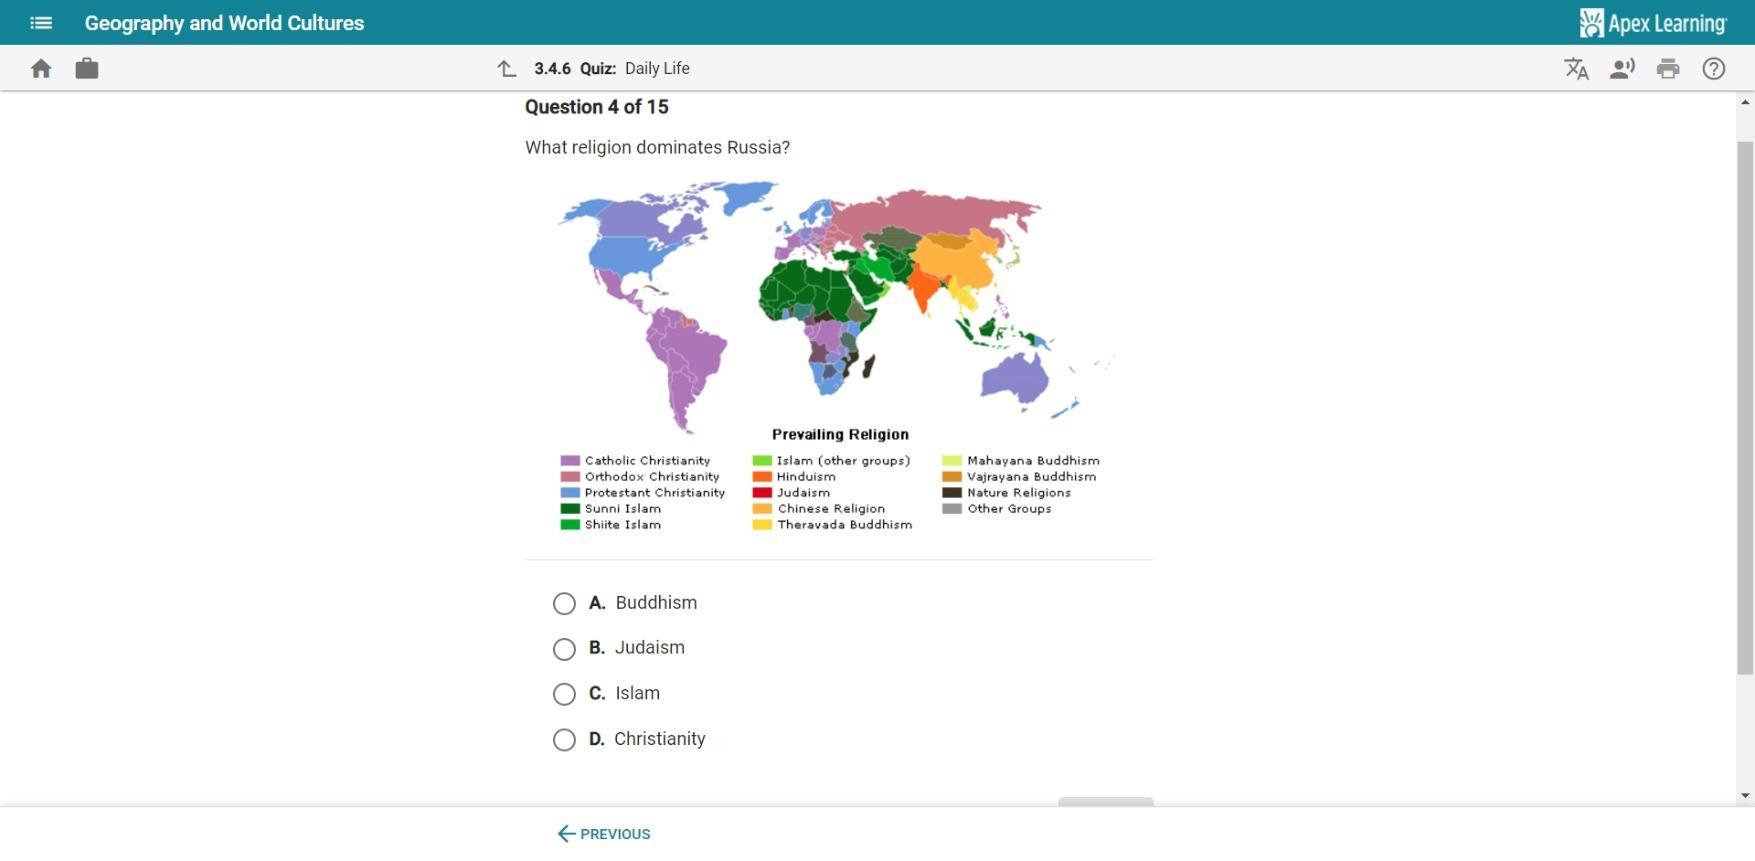The height and width of the screenshot is (861, 1755).
Task: Click the Other Groups legend swatch
Action: click(952, 509)
